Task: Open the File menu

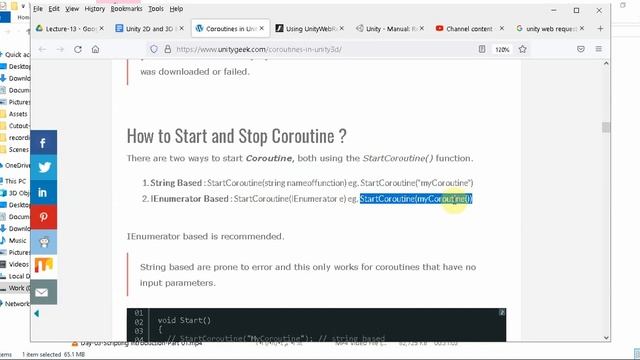Action: coord(38,9)
